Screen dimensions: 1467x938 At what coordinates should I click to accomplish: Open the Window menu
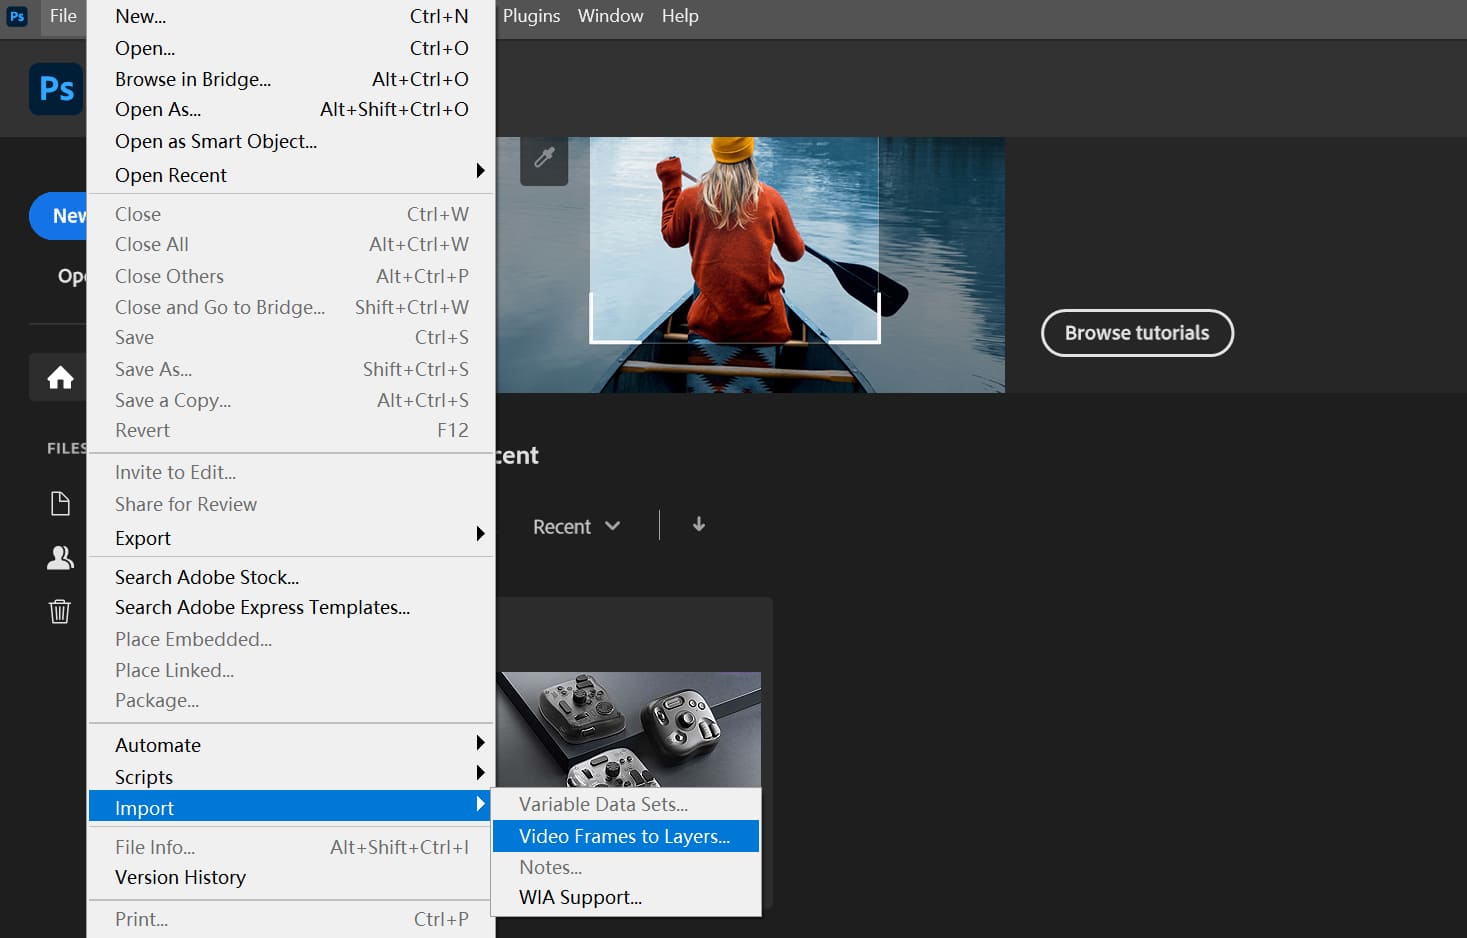610,16
